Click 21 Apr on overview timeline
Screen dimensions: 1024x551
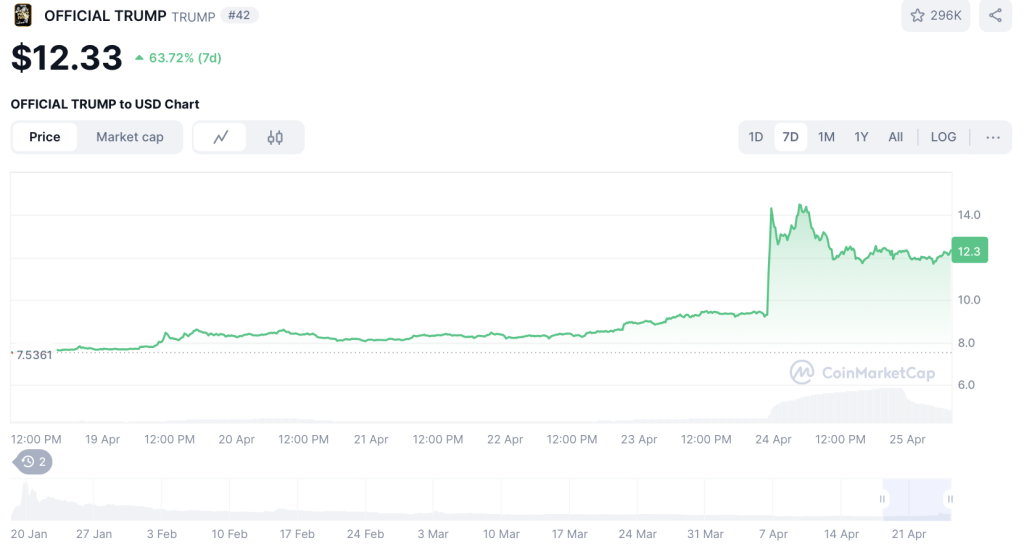pos(909,534)
